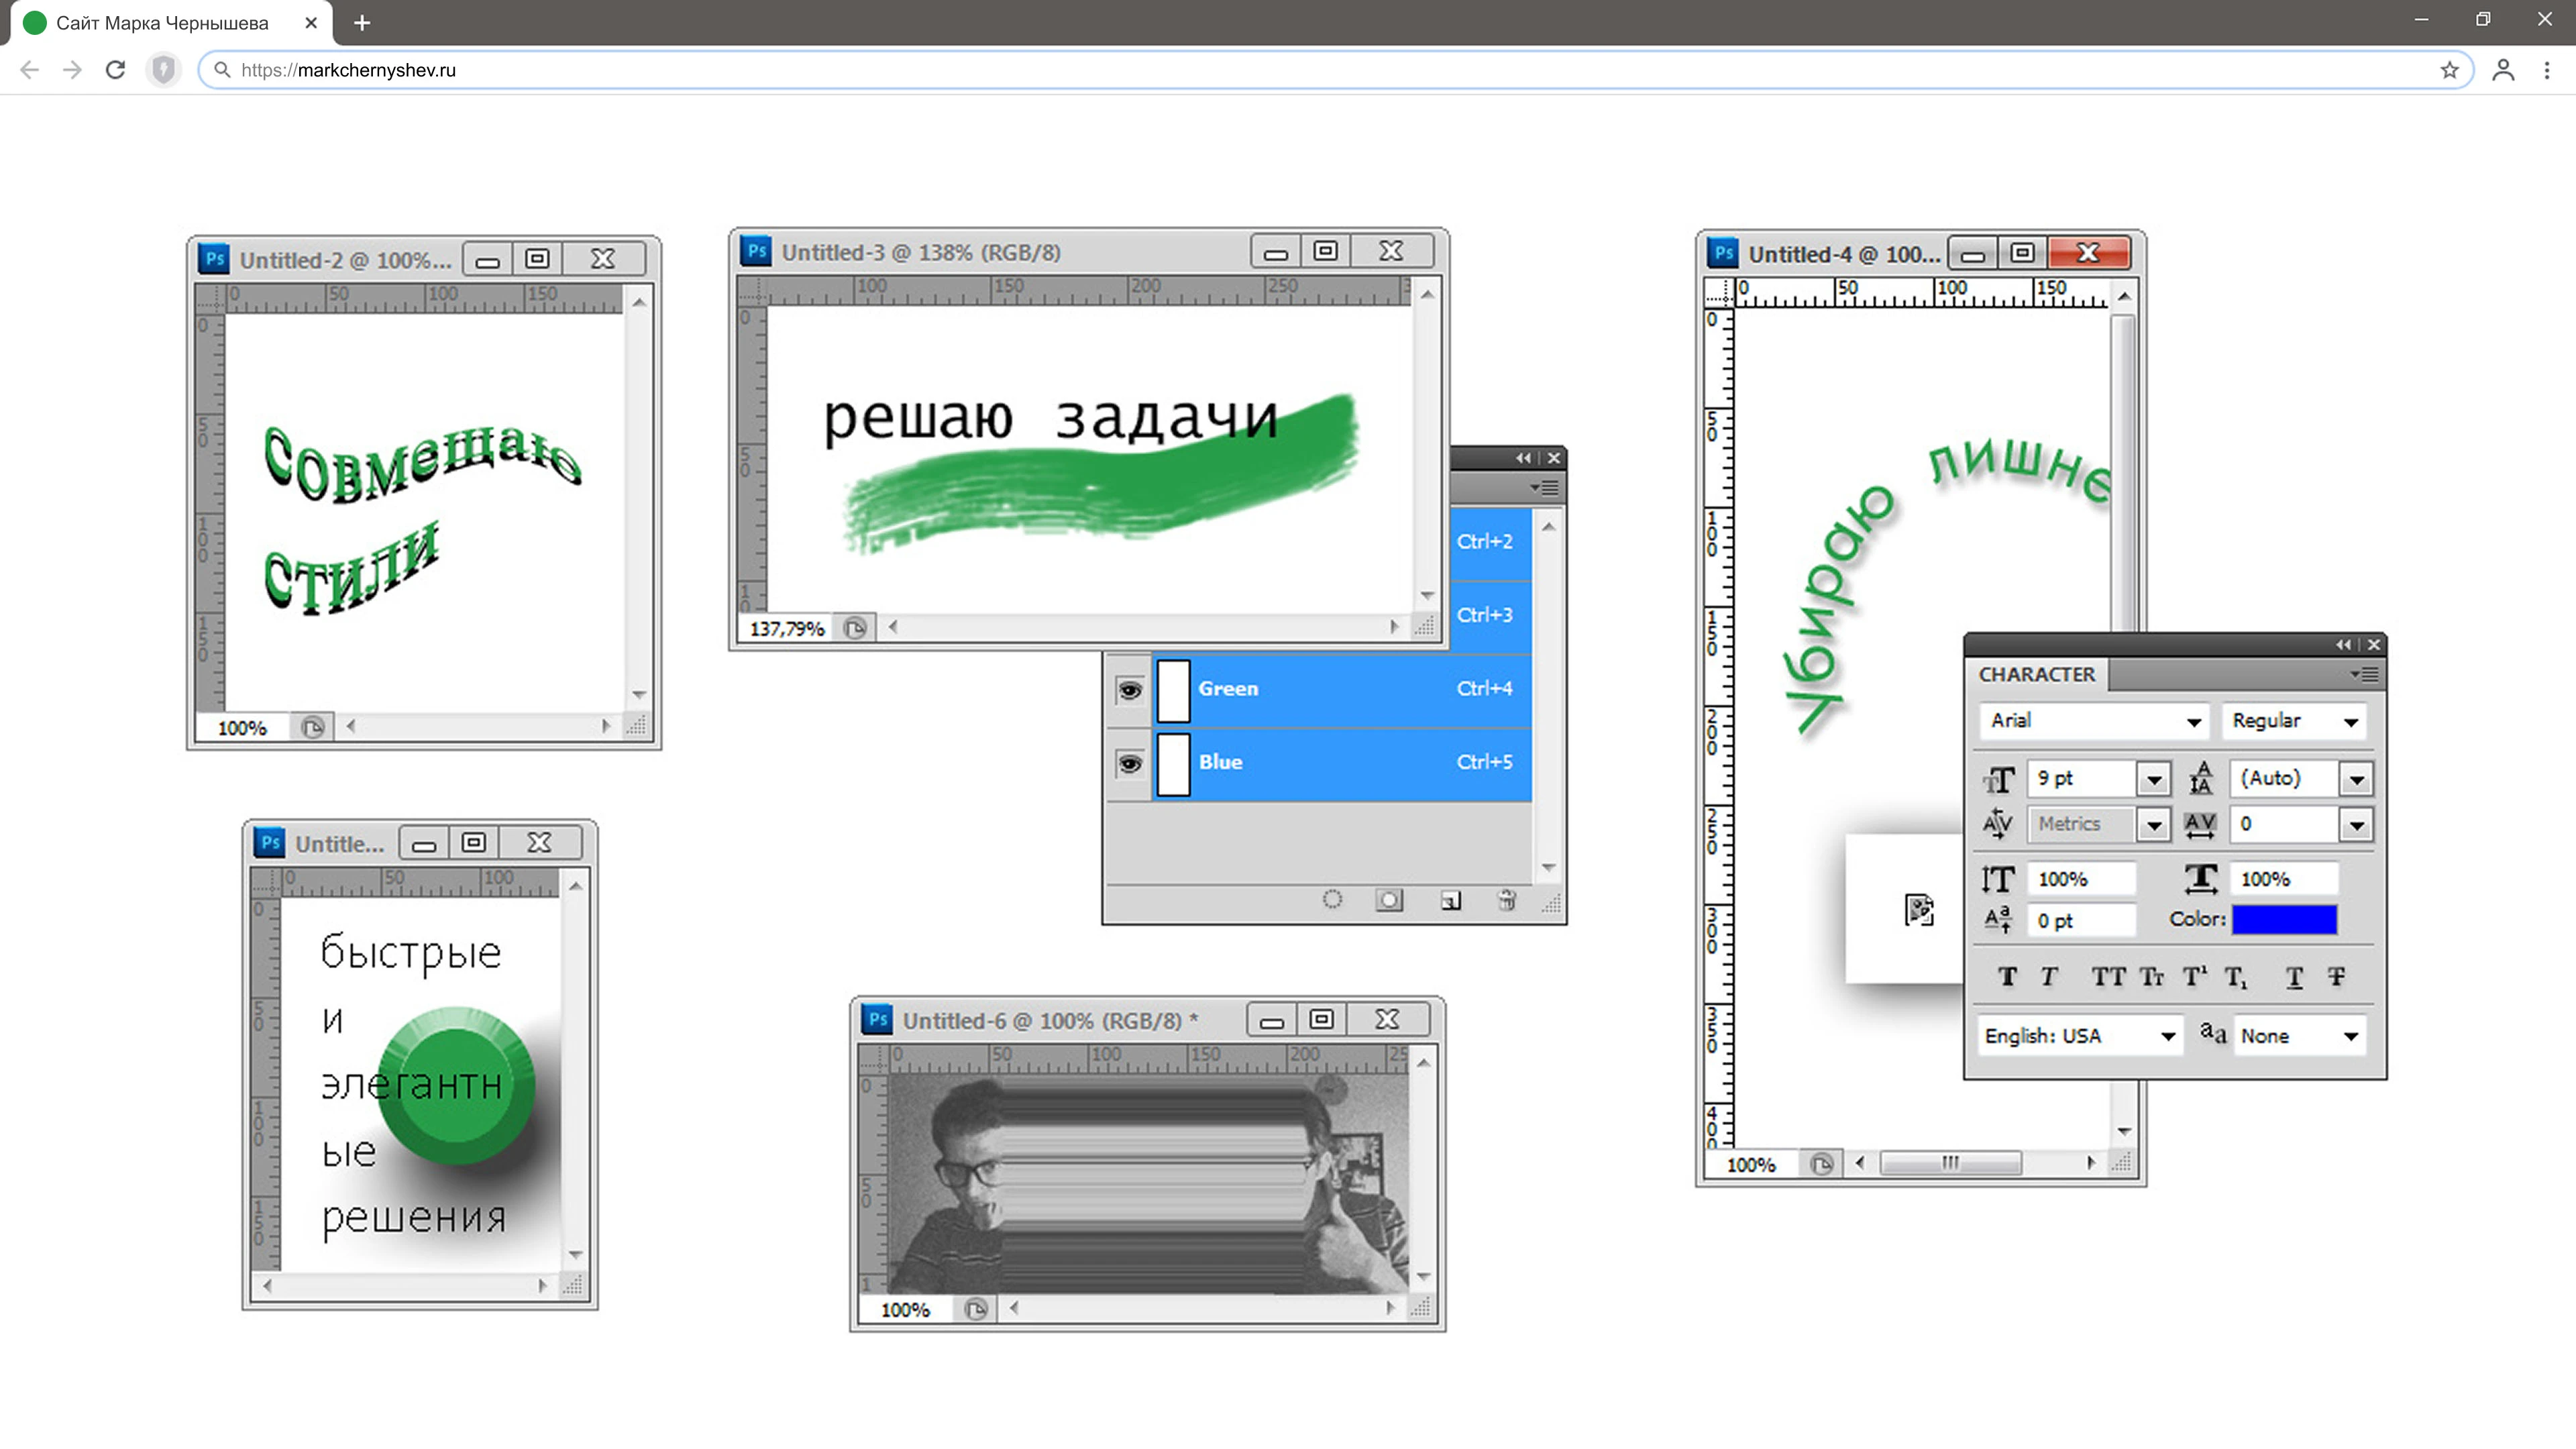Click the Green channel thumbnail
Screen dimensions: 2576x1449
(x=1173, y=690)
